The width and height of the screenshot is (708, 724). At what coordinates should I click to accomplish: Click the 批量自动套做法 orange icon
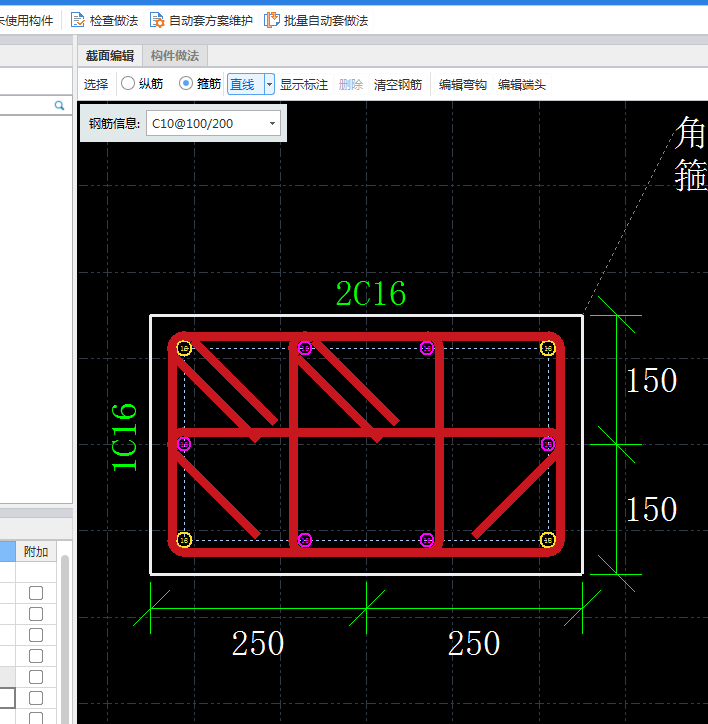point(272,20)
